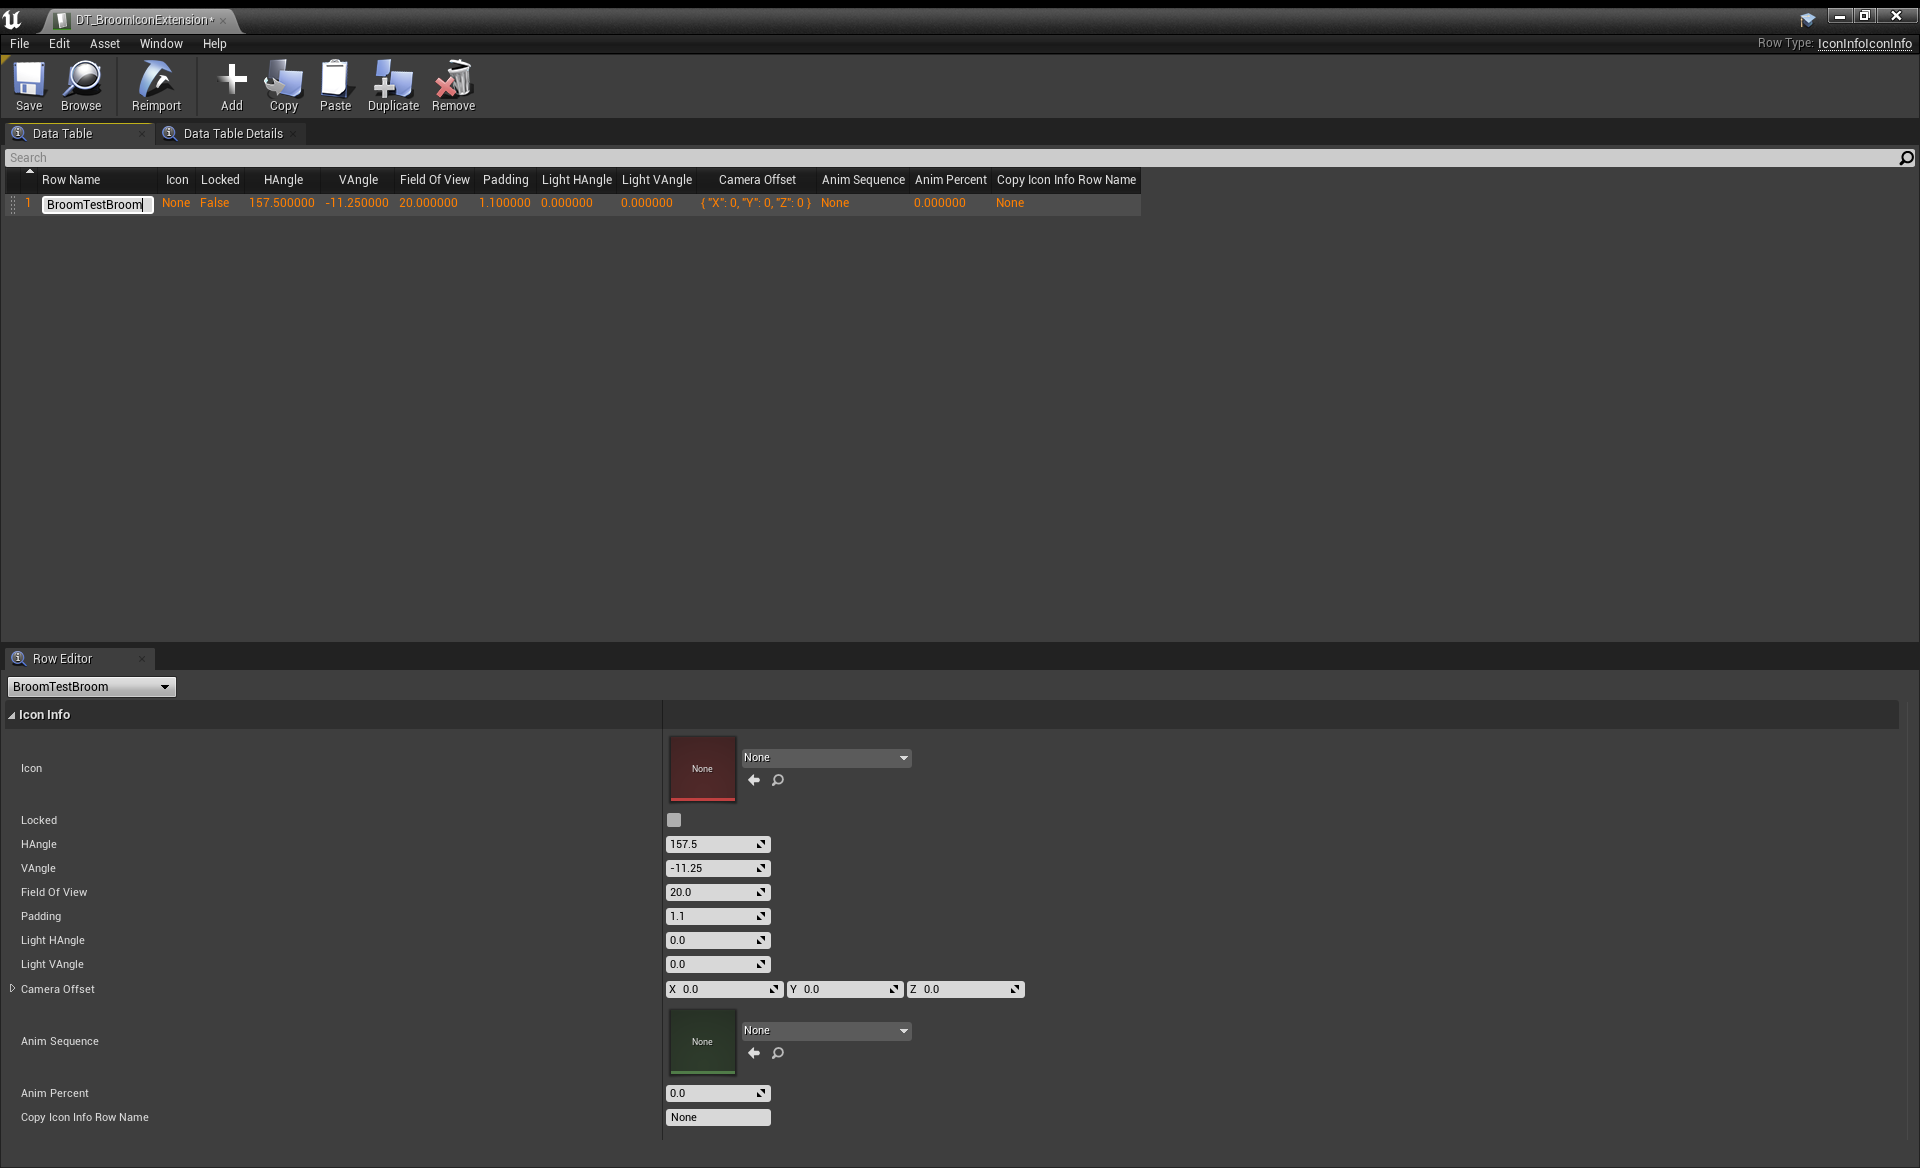Open the BroomTestBroom row selector dropdown
The height and width of the screenshot is (1168, 1920).
point(91,687)
